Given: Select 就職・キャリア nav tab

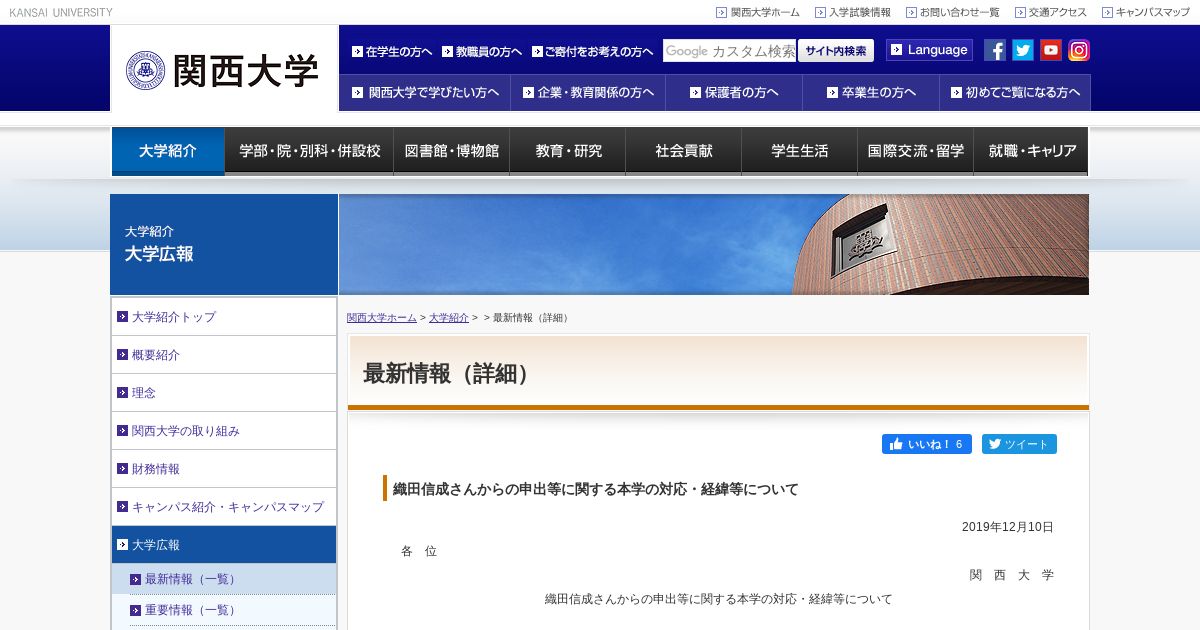Looking at the screenshot, I should pos(1031,151).
